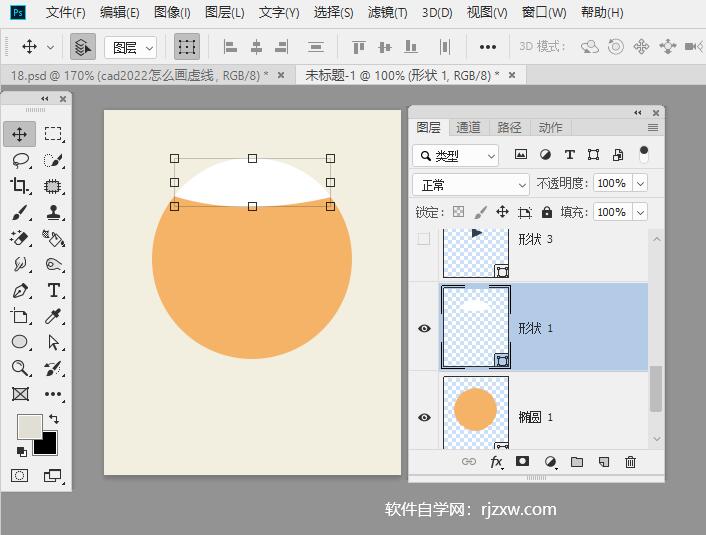The image size is (706, 535).
Task: Select the Path Selection arrow tool
Action: pos(53,342)
